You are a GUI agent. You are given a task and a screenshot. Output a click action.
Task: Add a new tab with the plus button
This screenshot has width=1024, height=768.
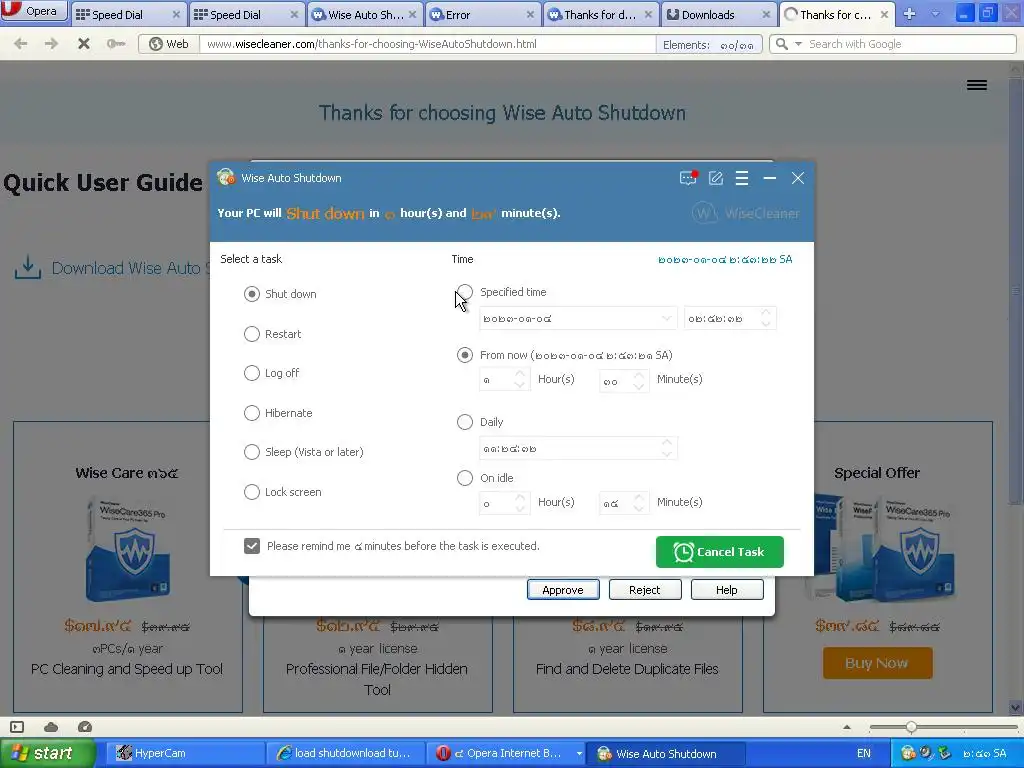click(x=909, y=14)
